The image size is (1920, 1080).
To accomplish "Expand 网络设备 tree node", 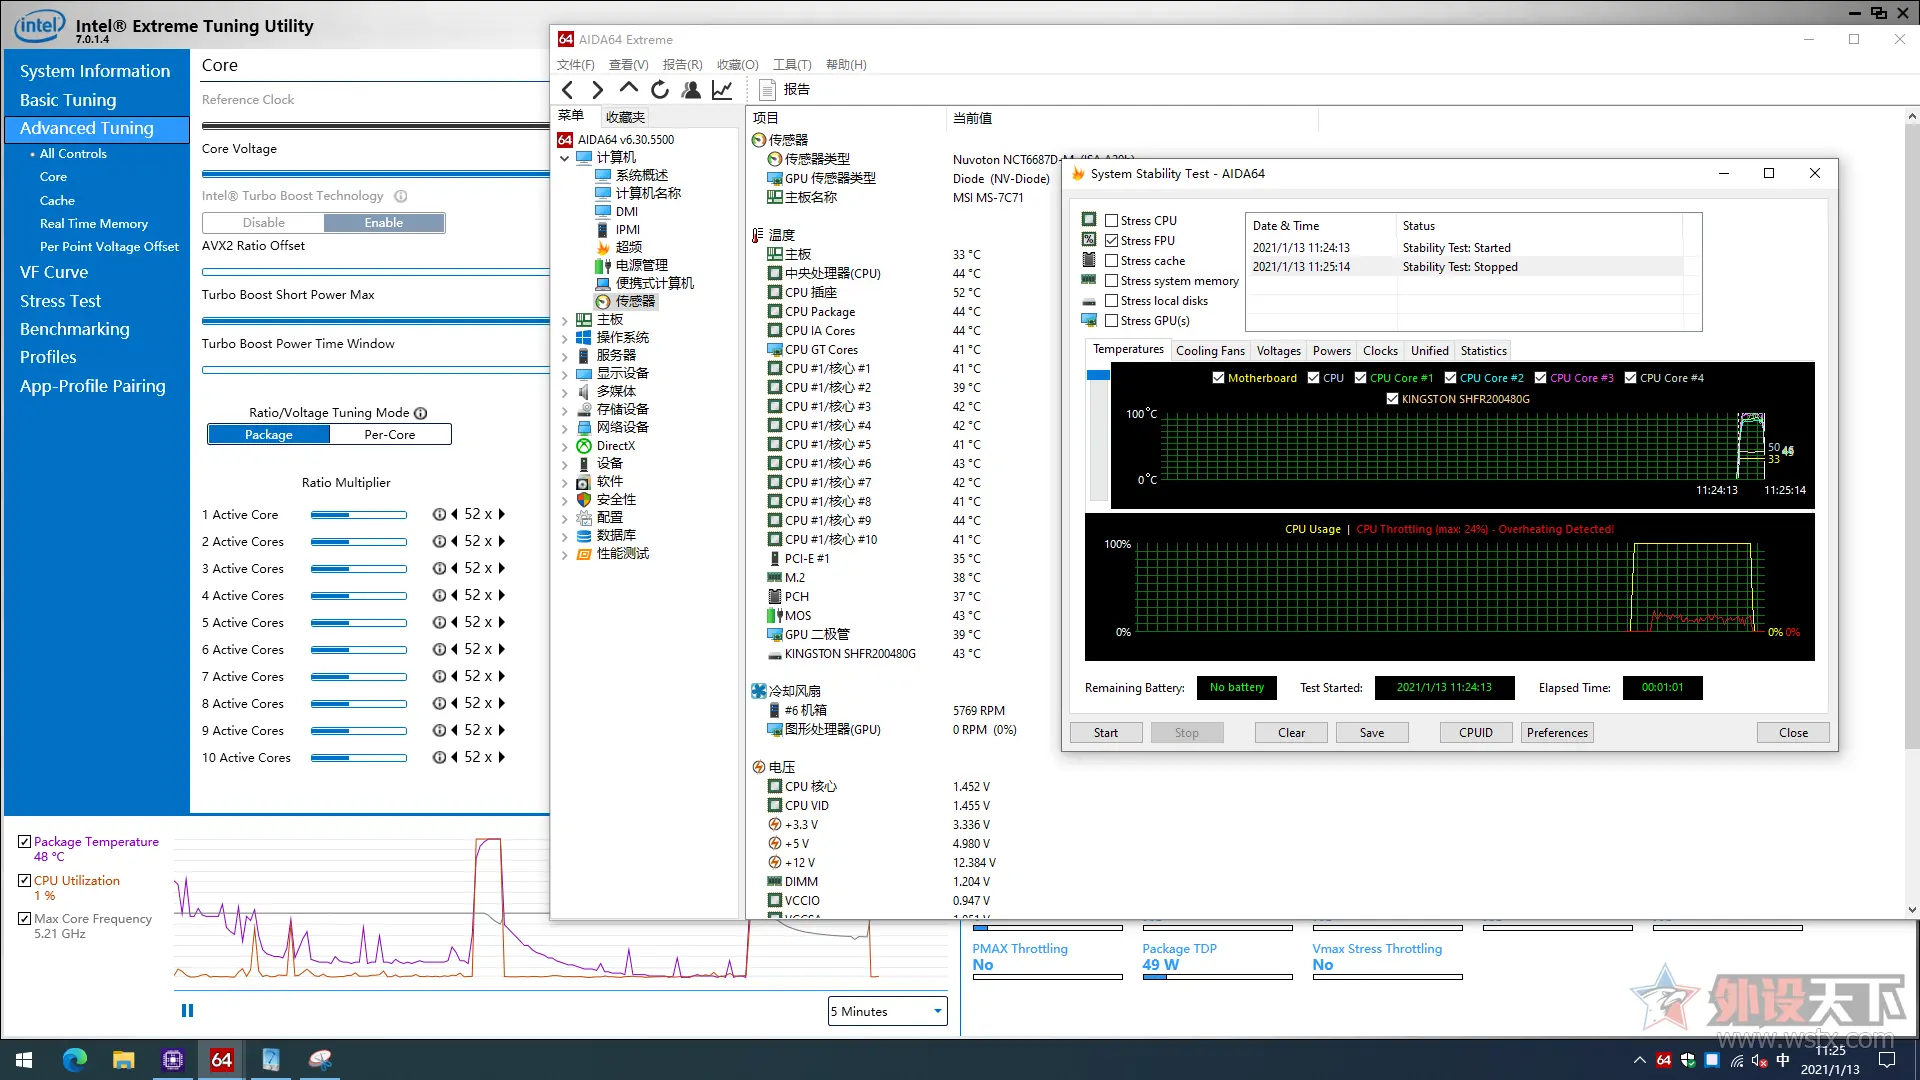I will coord(564,428).
